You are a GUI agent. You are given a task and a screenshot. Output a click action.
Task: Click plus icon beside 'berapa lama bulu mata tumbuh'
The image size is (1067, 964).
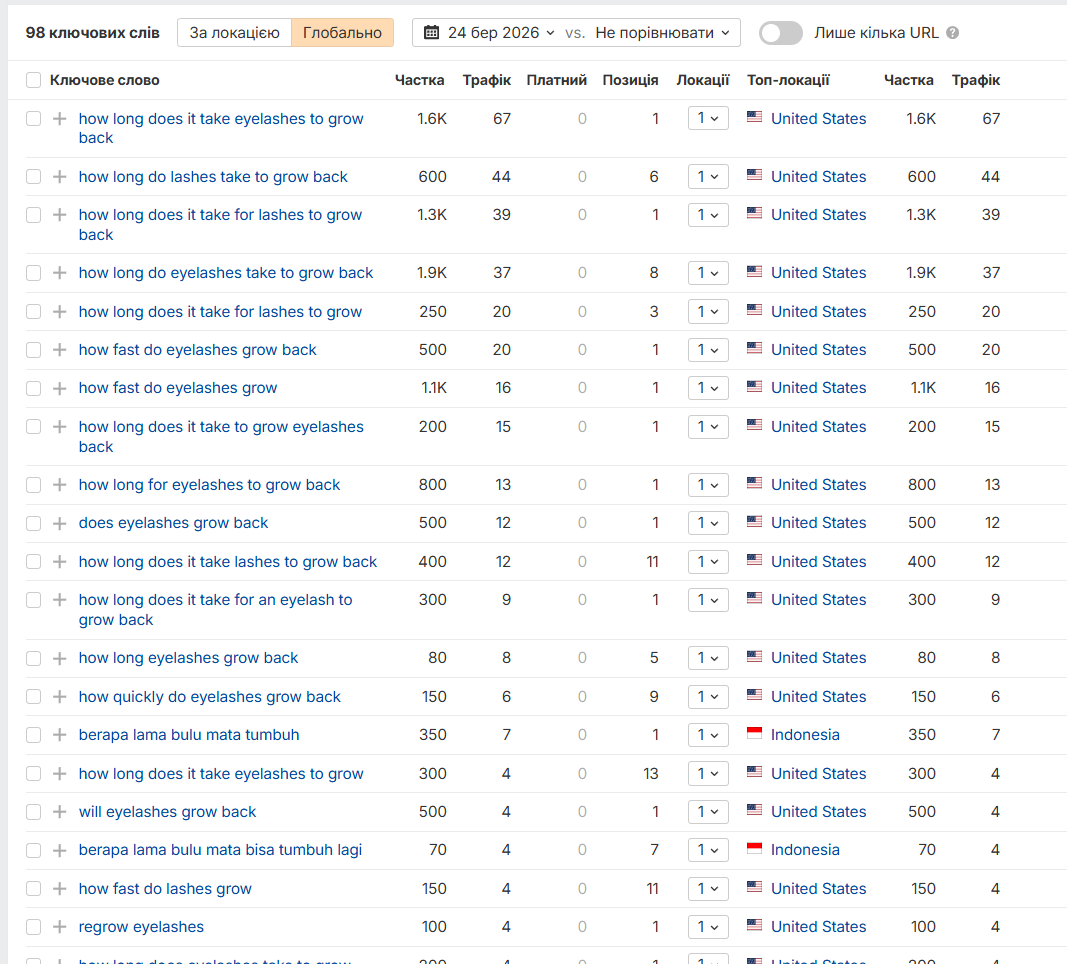click(x=59, y=735)
